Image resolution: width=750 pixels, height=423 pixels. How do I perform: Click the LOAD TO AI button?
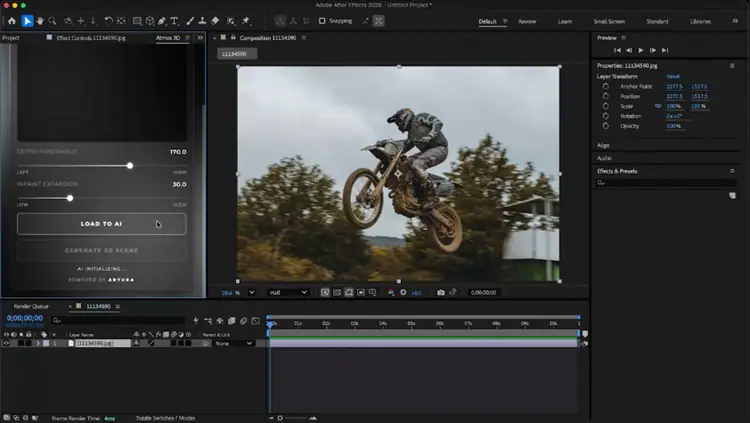click(x=101, y=224)
